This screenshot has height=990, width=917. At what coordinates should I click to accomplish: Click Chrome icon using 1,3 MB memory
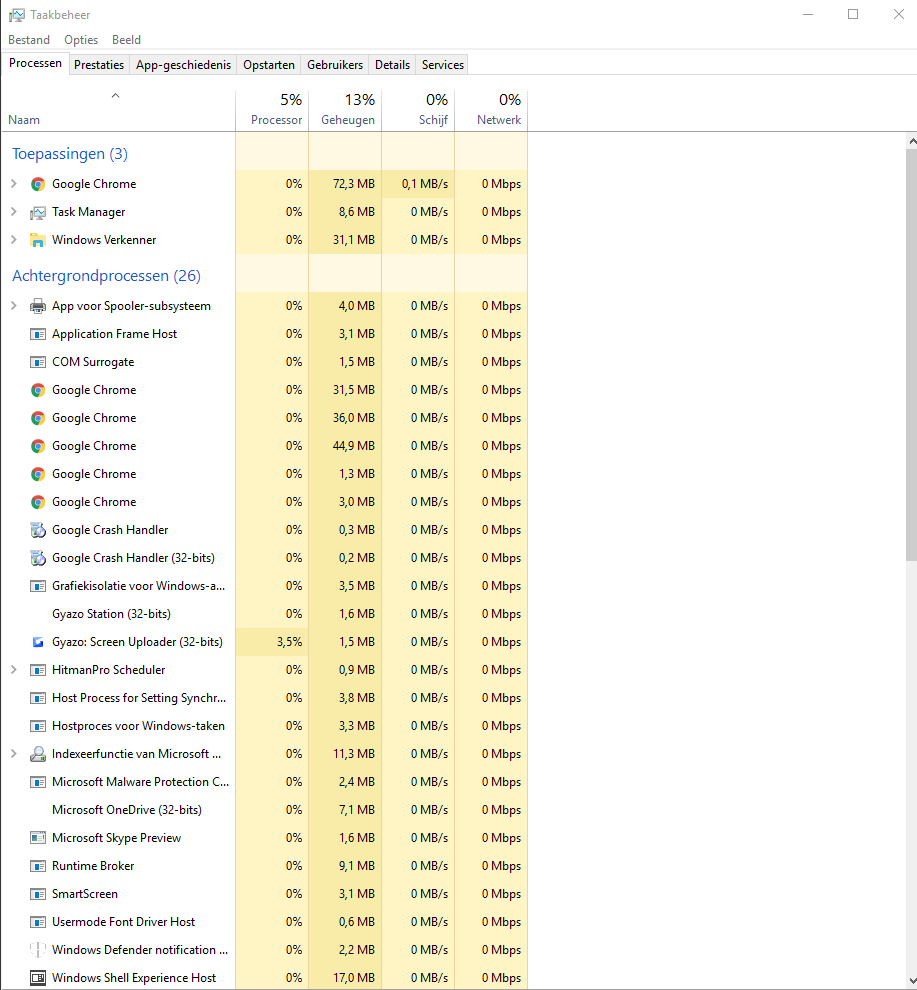click(x=38, y=474)
